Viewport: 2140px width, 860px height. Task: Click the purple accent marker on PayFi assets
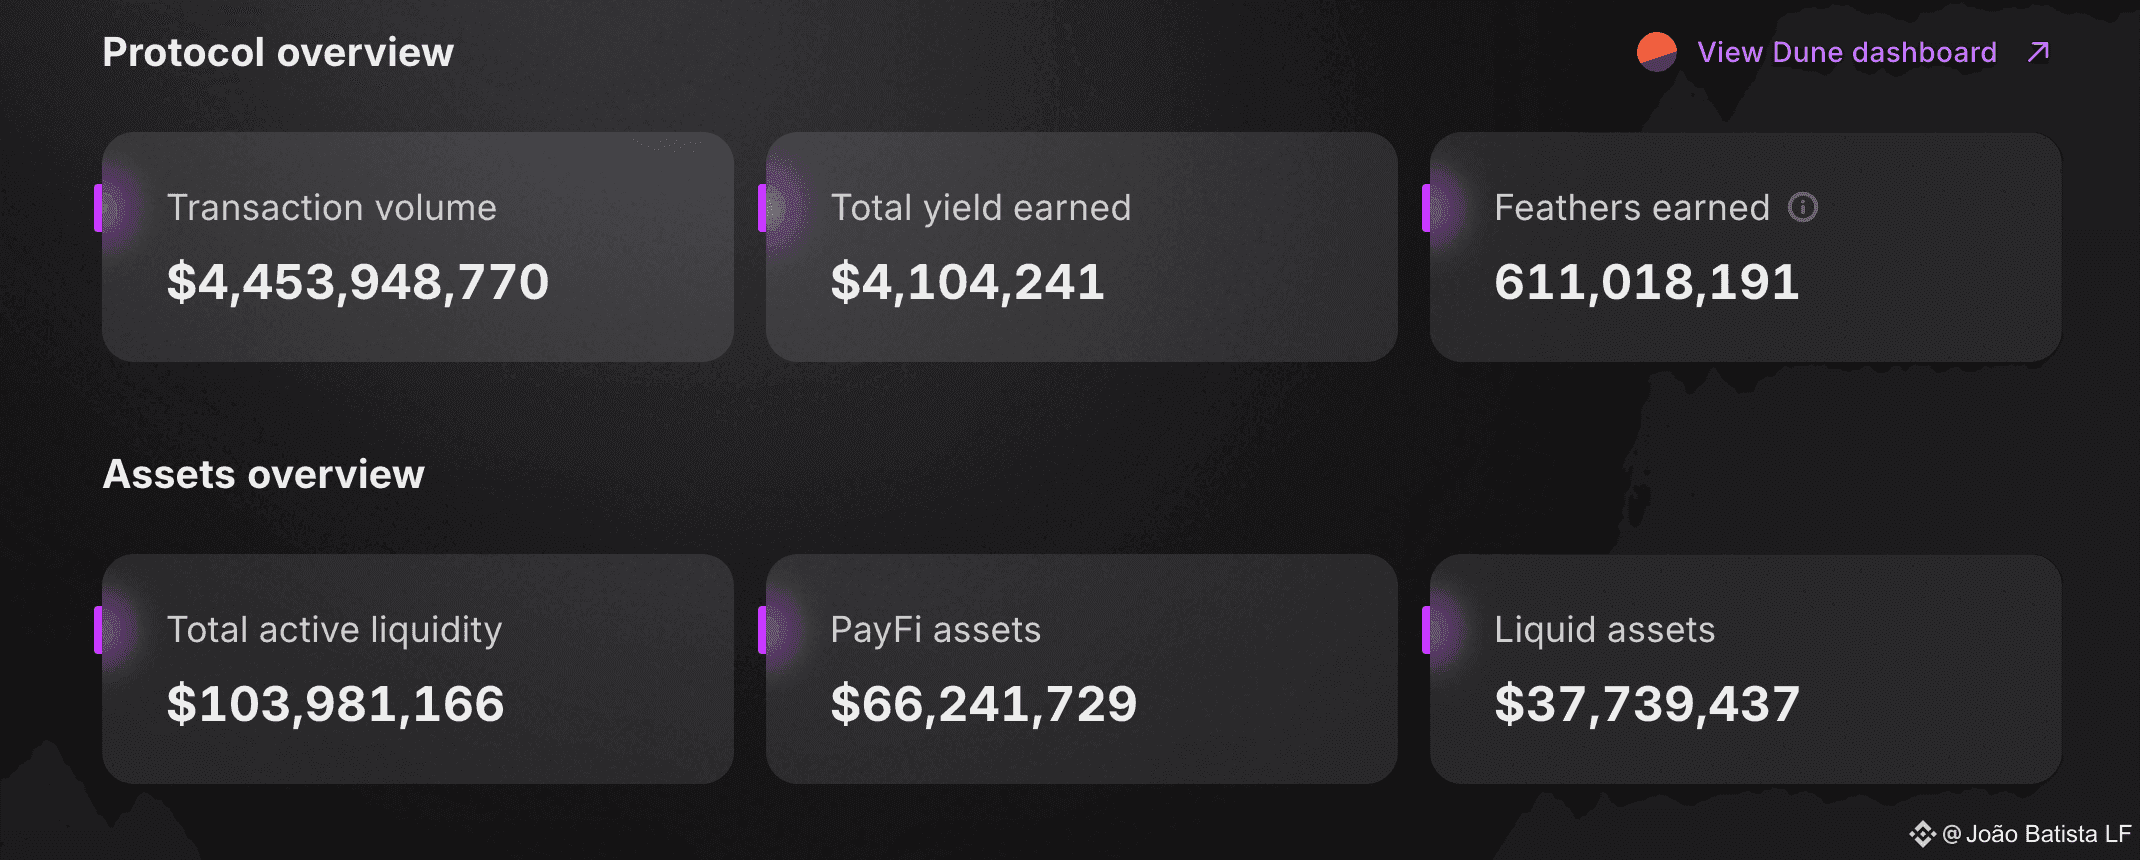tap(763, 630)
